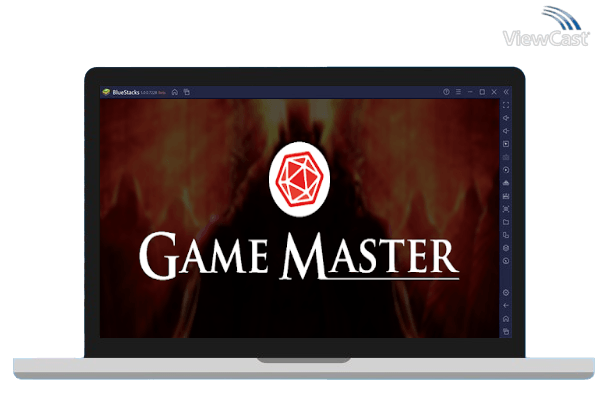Click the volume up icon

pos(506,118)
